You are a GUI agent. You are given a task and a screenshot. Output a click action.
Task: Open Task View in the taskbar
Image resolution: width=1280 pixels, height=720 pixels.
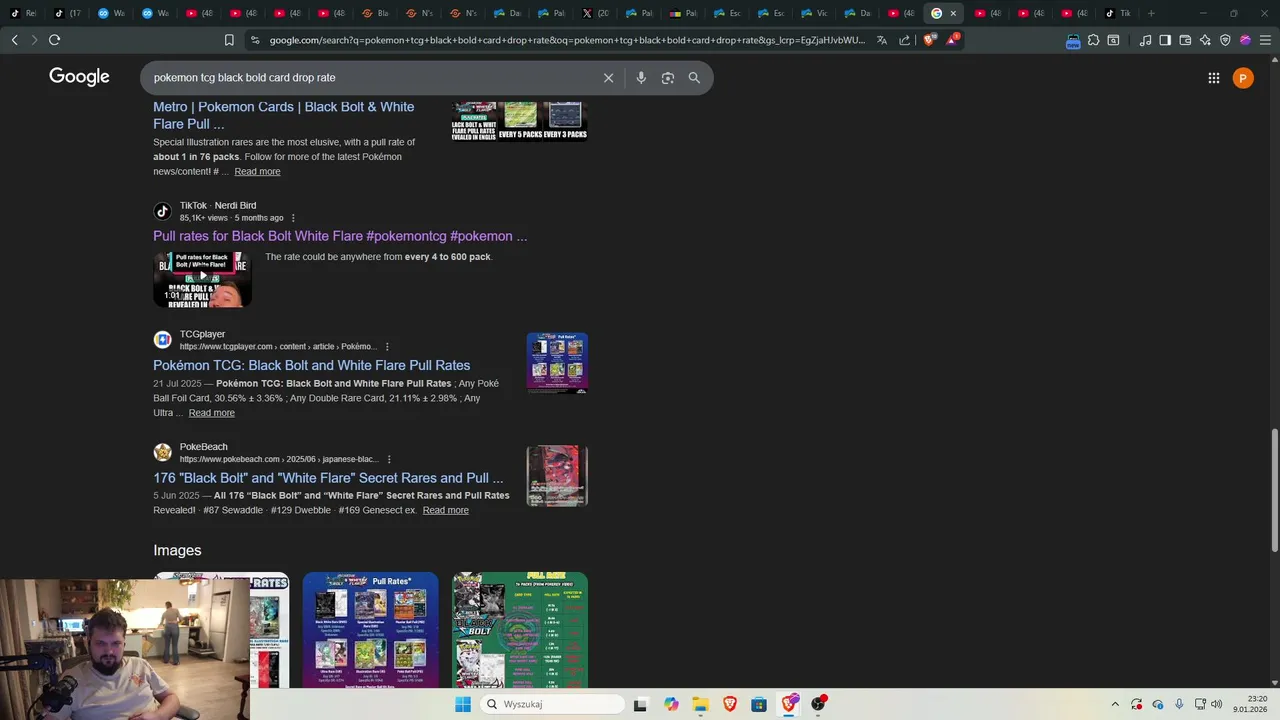(640, 704)
